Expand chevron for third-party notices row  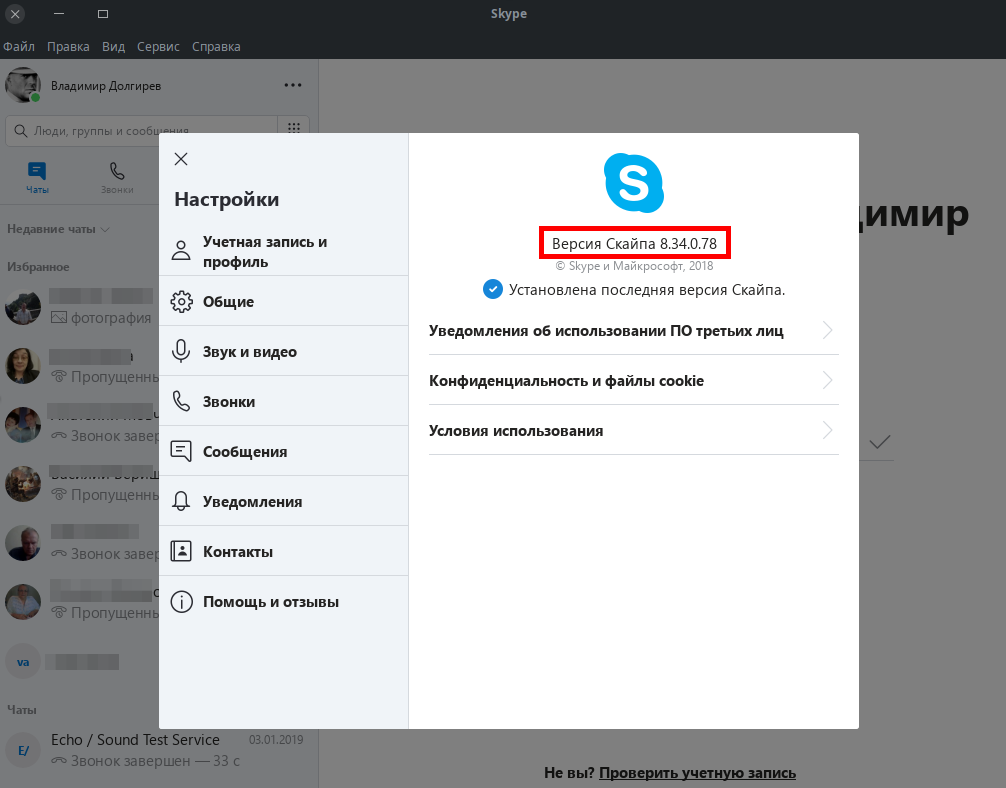(x=828, y=330)
